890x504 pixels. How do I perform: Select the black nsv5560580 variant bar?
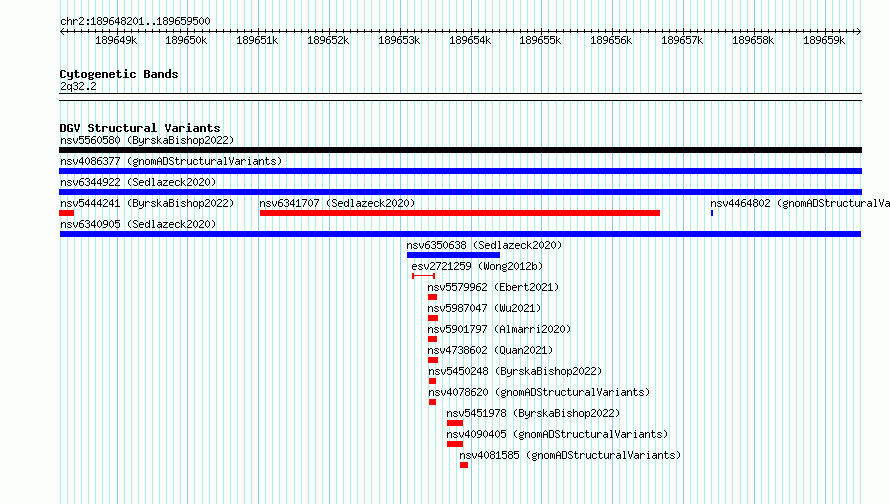point(460,150)
